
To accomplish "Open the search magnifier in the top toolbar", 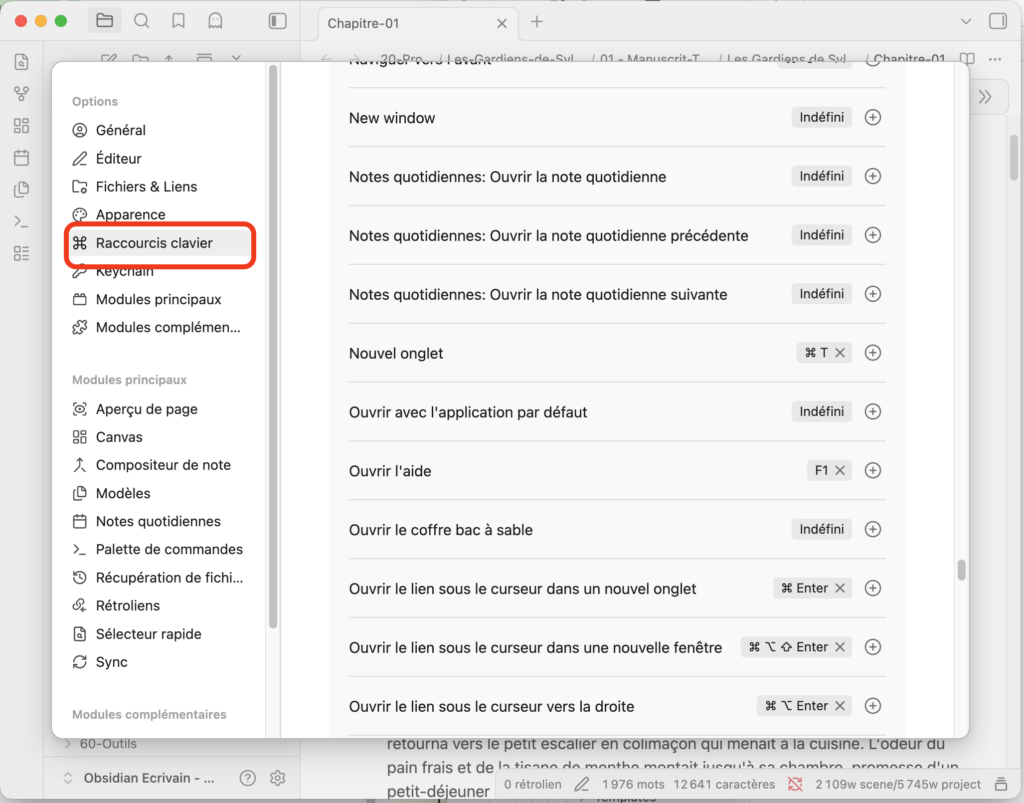I will coord(142,21).
